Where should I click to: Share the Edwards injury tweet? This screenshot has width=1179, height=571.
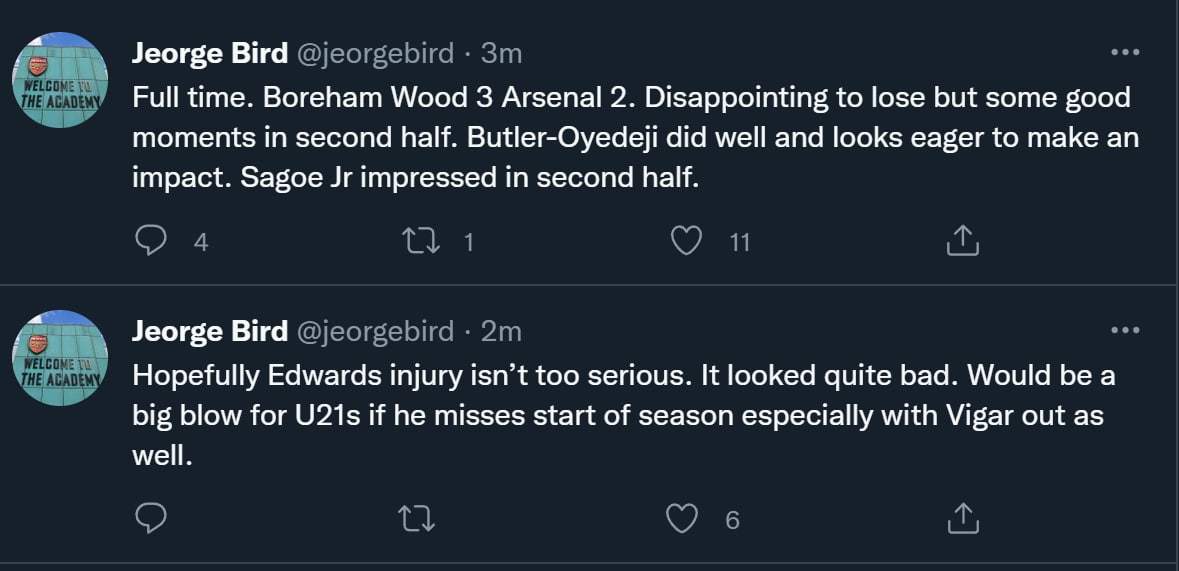(961, 518)
